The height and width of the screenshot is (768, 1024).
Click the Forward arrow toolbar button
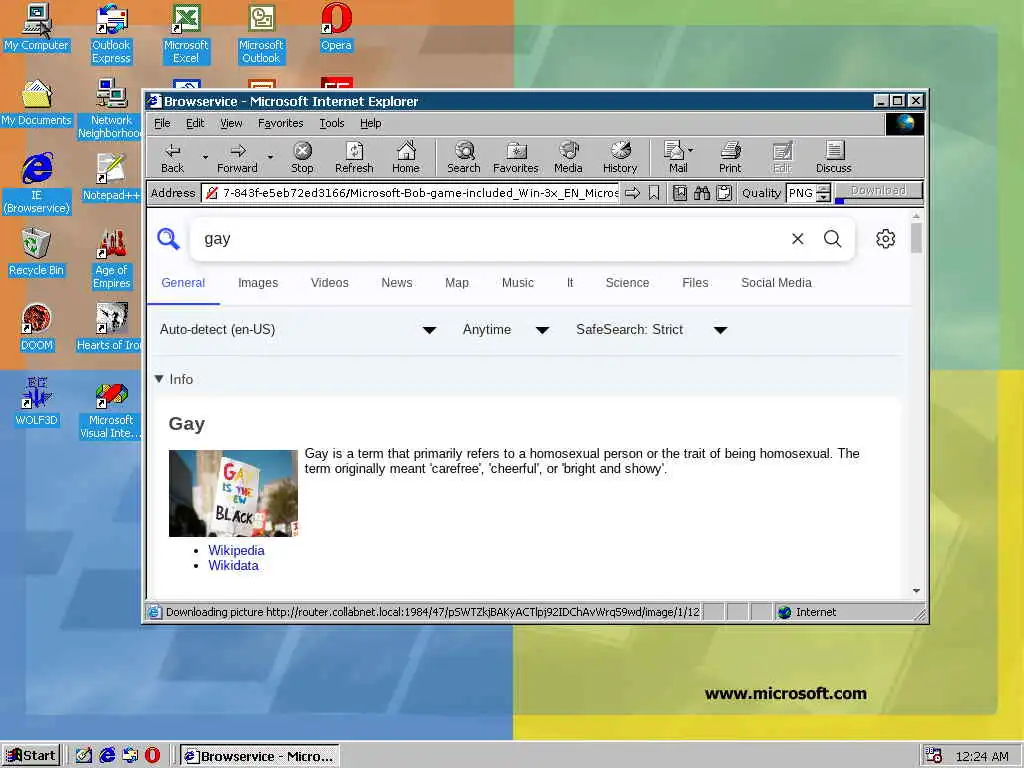237,157
